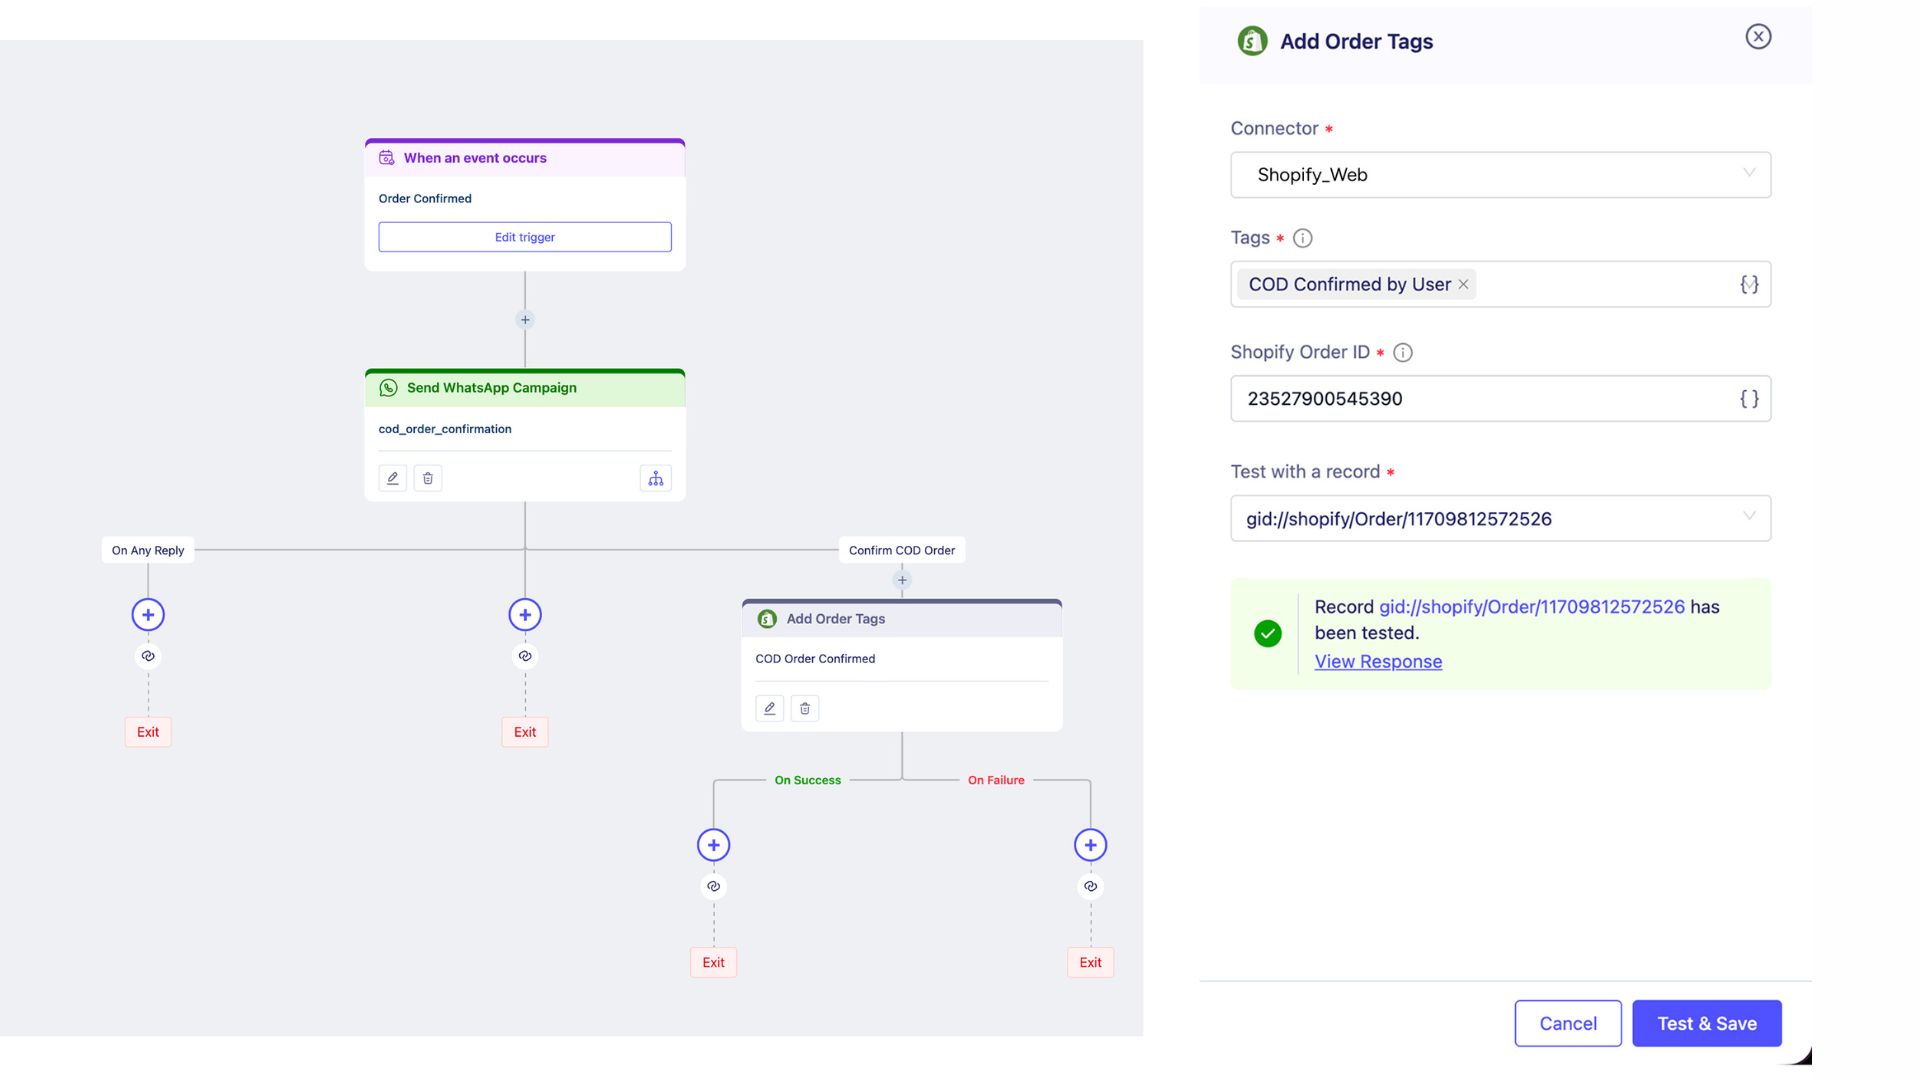Viewport: 1920px width, 1080px height.
Task: Cancel the Add Order Tags panel
Action: point(1567,1023)
